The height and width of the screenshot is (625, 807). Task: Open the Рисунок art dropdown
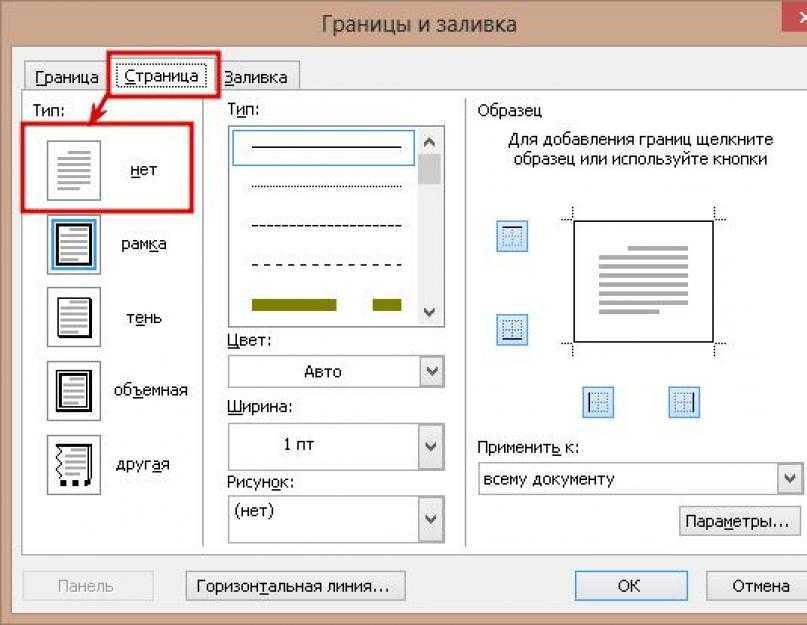point(431,519)
